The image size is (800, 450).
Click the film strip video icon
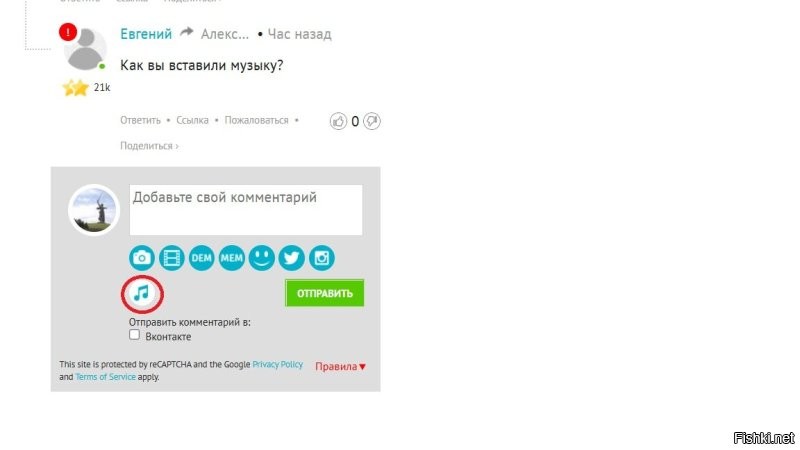tap(172, 258)
